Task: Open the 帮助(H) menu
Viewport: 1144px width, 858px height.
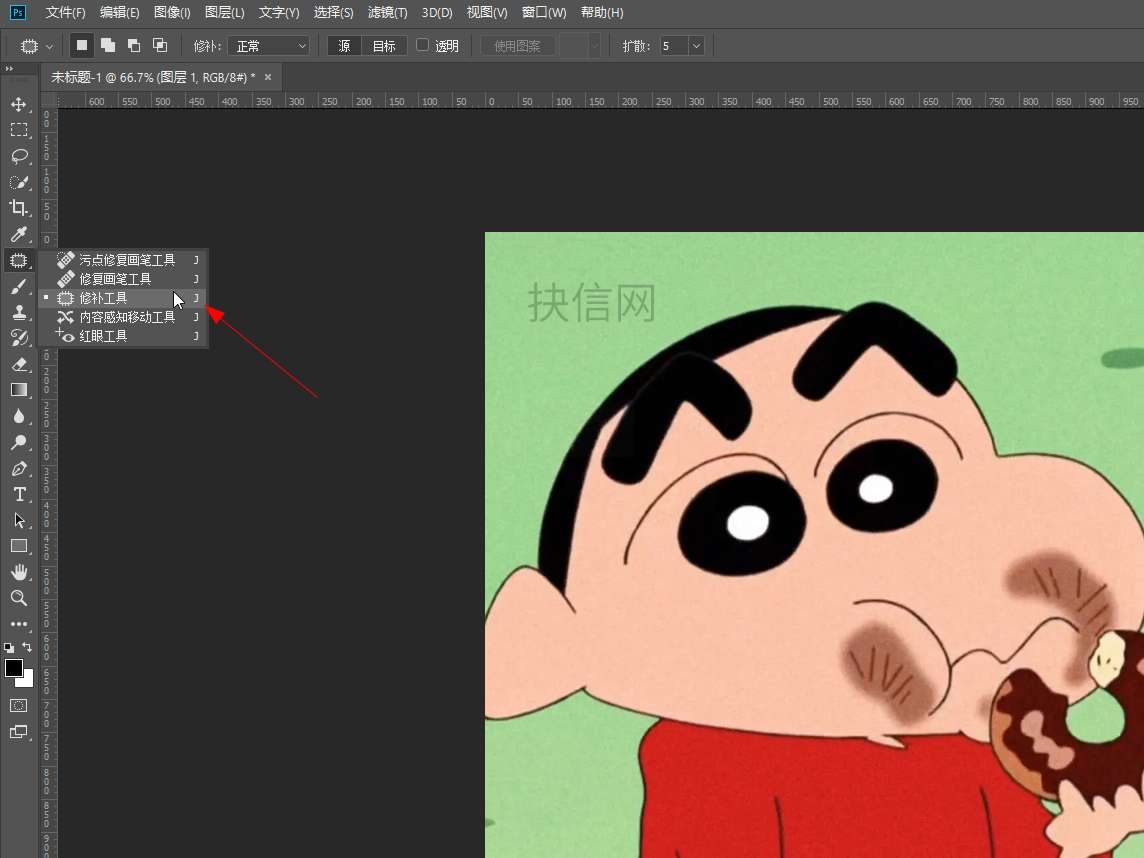Action: click(x=602, y=12)
